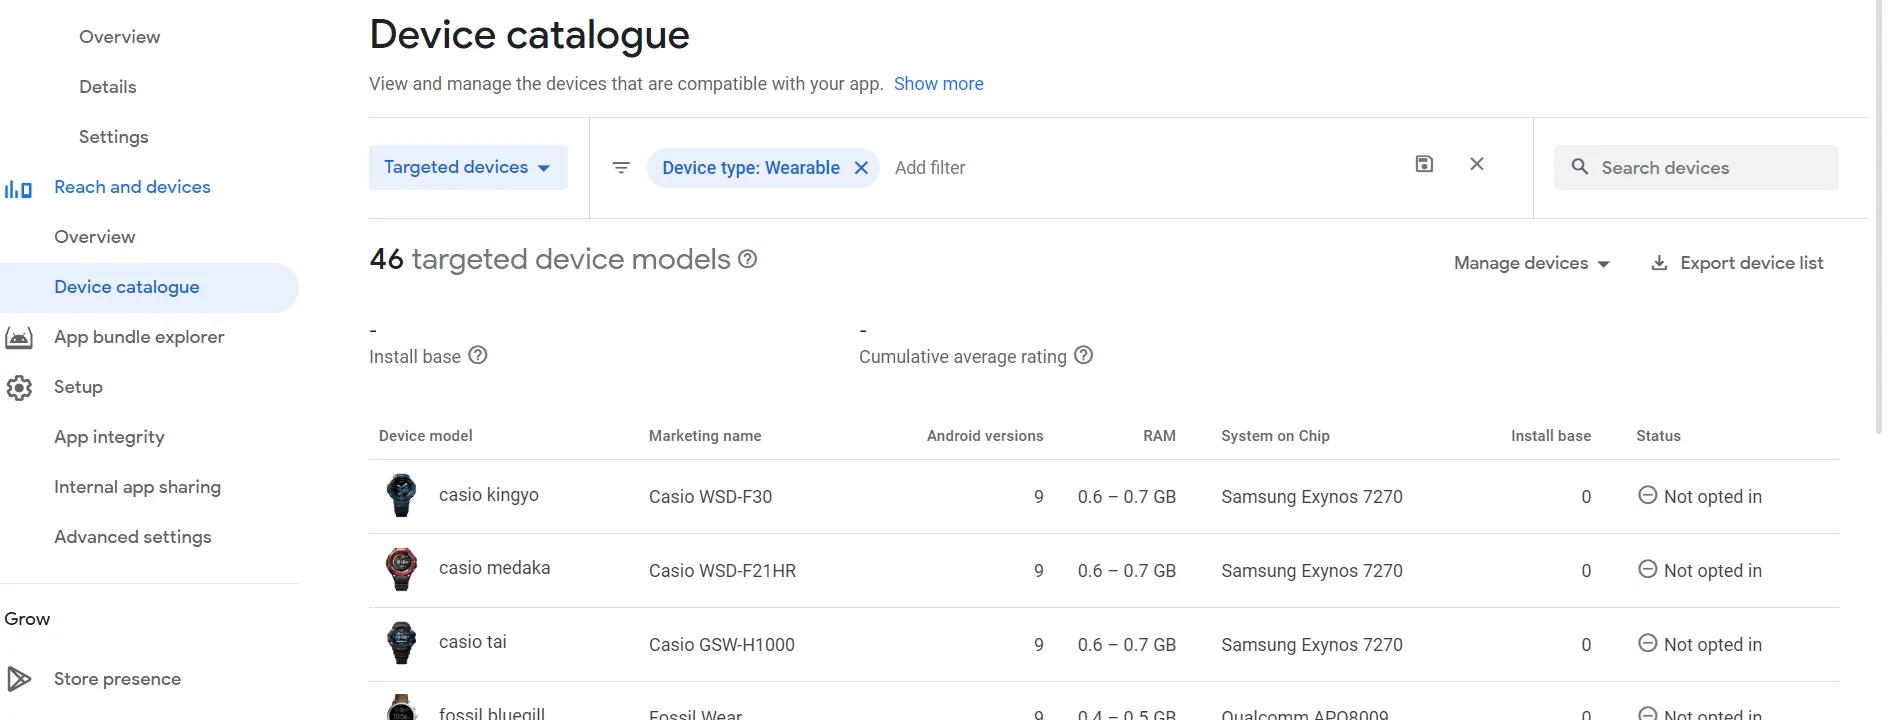Open Details in the sidebar
Viewport: 1888px width, 720px height.
tap(108, 87)
